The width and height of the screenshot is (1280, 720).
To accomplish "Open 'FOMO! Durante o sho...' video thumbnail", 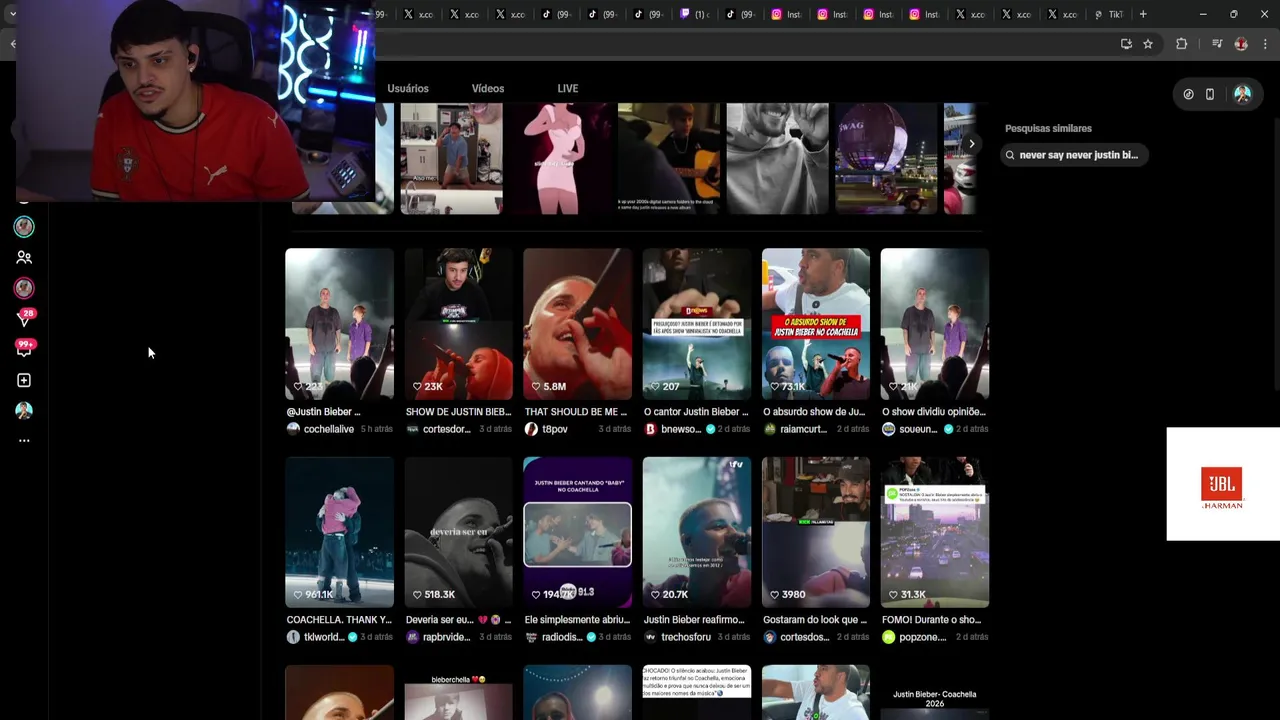I will [934, 532].
